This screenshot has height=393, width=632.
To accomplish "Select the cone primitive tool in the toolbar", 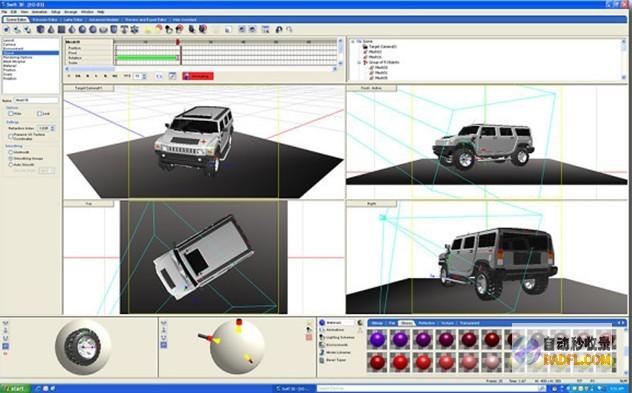I will pos(51,29).
